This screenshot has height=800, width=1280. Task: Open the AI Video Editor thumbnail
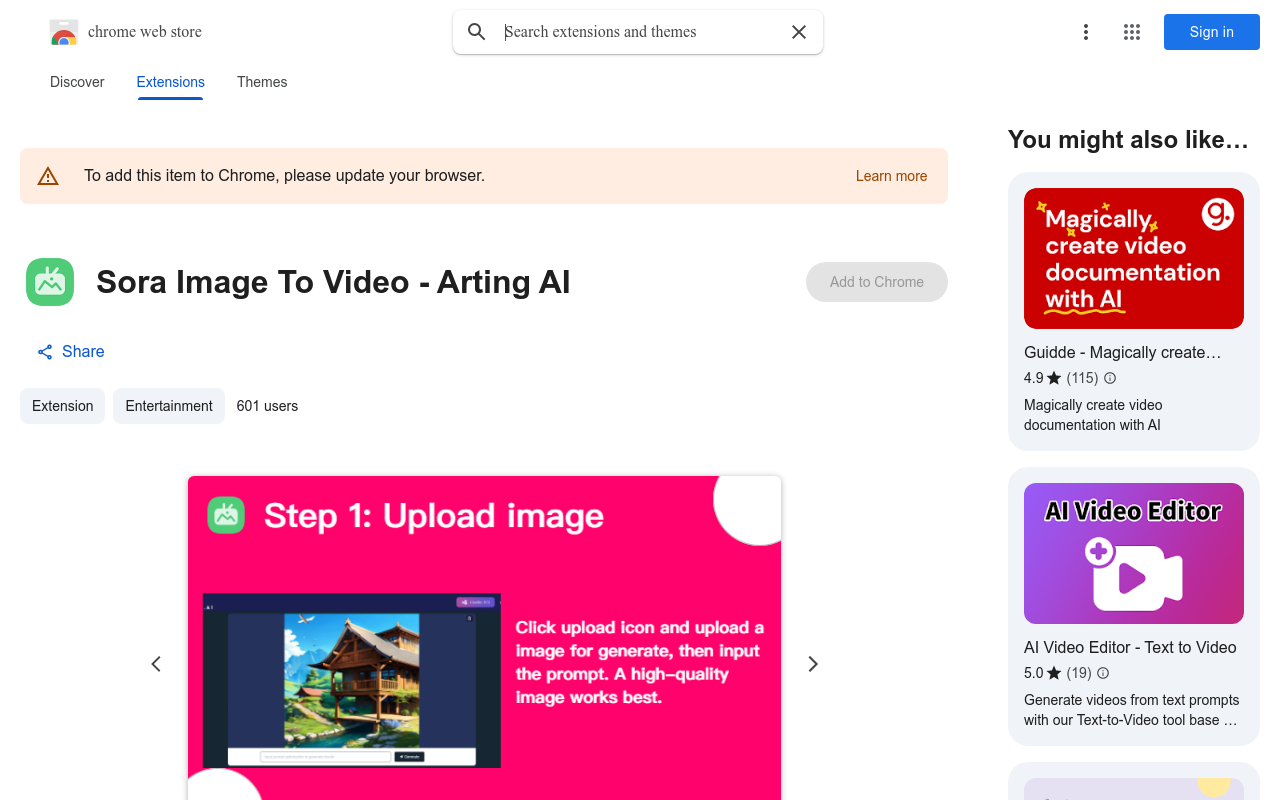click(1134, 553)
